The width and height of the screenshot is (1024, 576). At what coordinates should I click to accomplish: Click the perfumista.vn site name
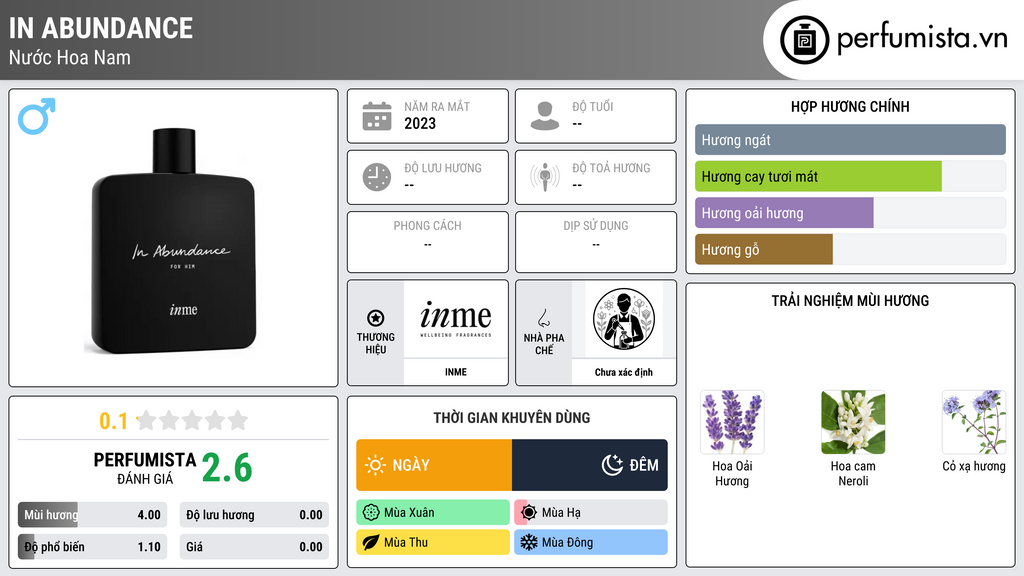(922, 38)
